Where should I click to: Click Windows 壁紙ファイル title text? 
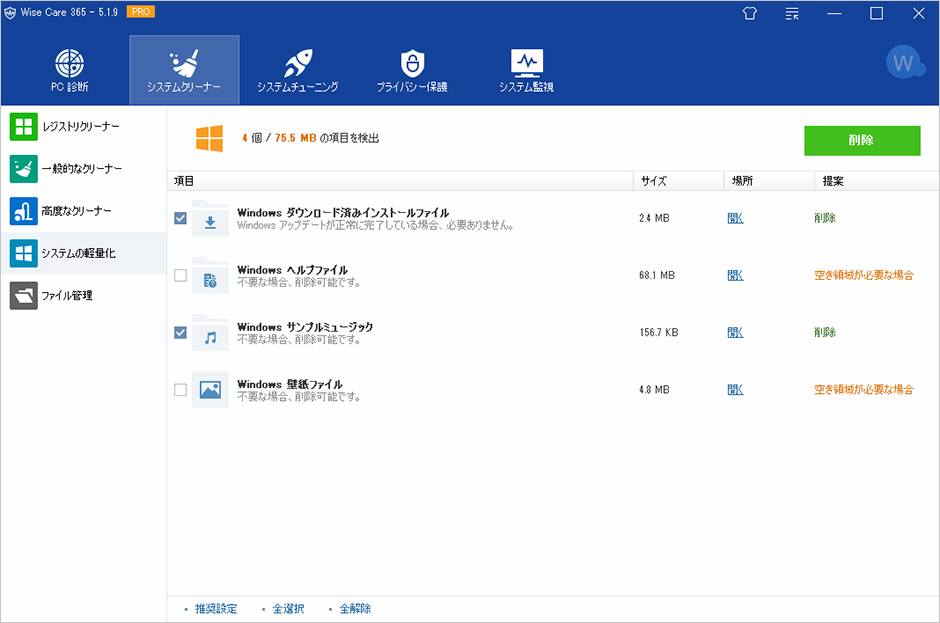[290, 384]
